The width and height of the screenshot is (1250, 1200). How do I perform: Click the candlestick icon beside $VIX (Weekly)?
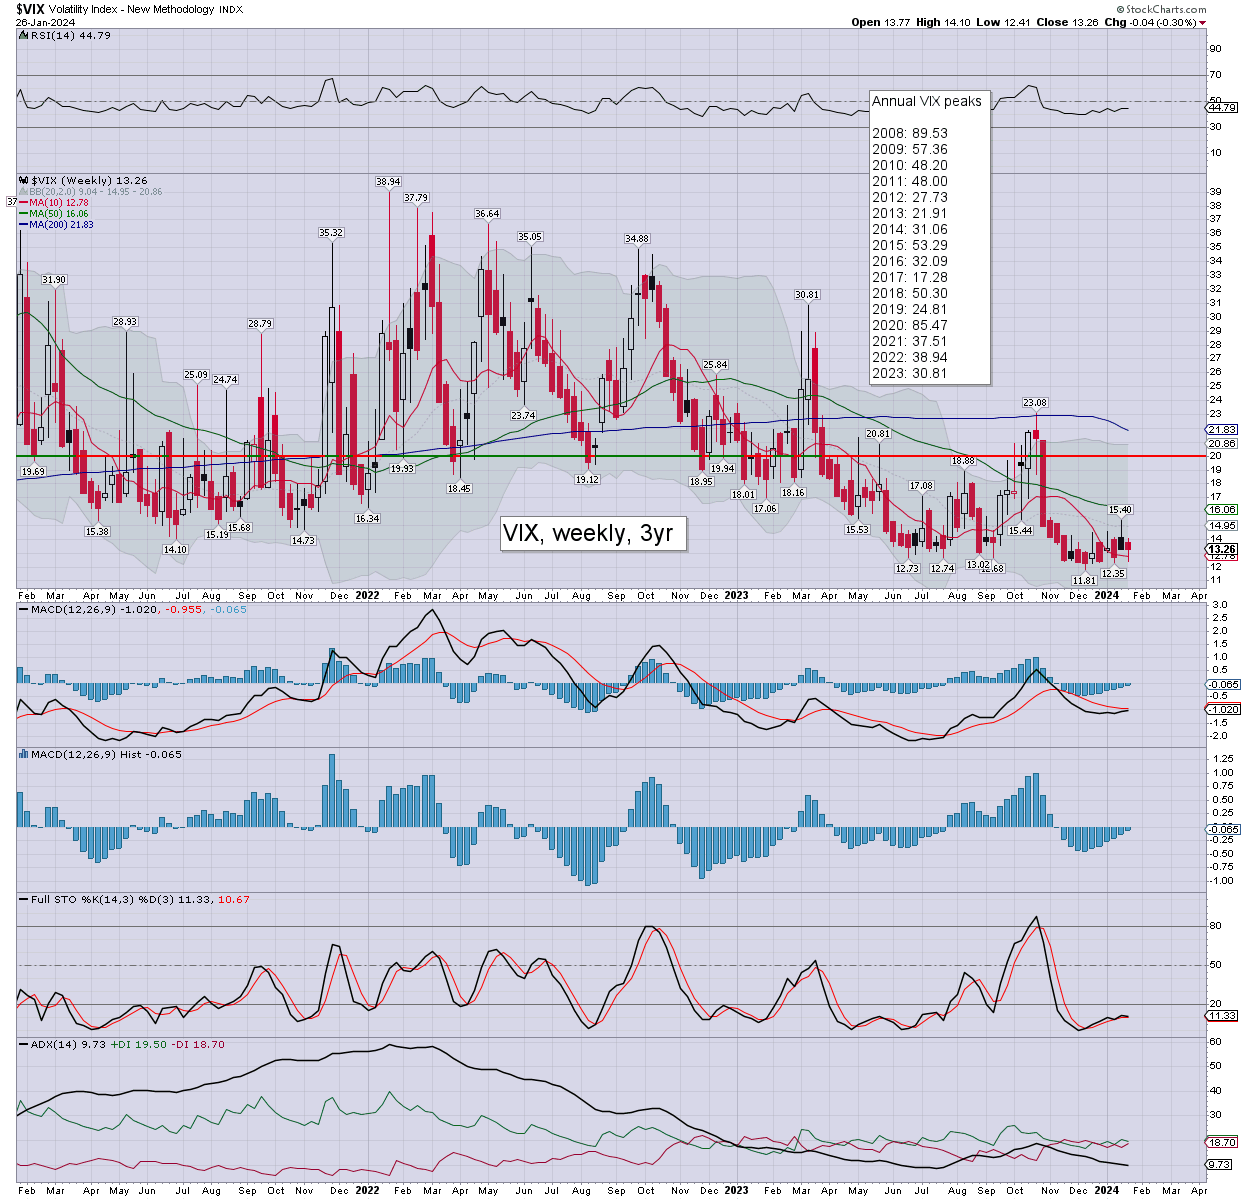tap(21, 181)
